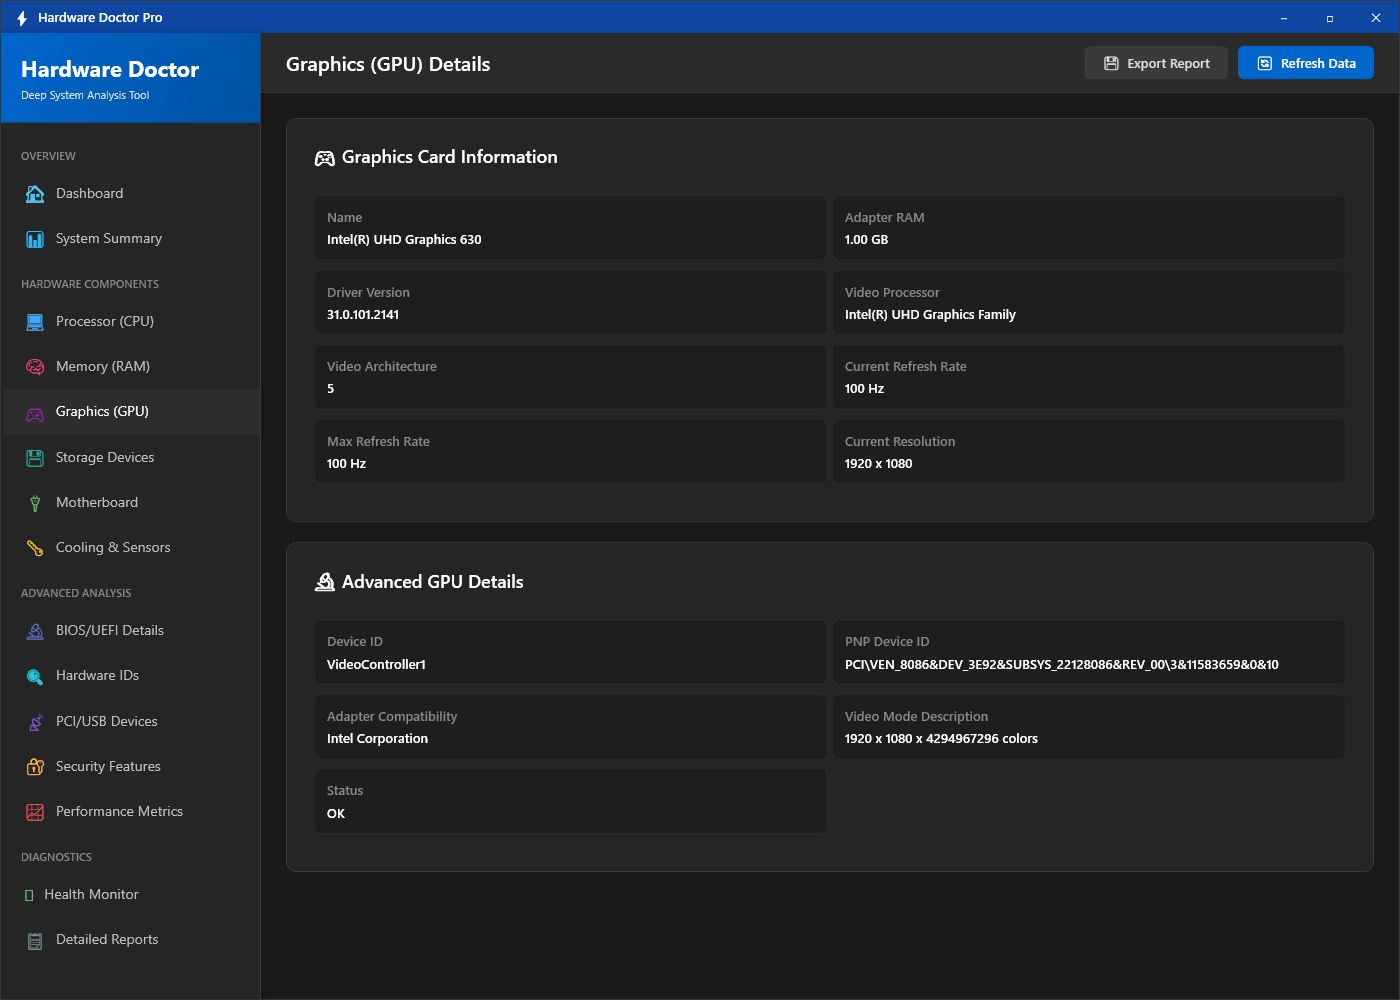Click the Dashboard house icon
This screenshot has width=1400, height=1000.
click(x=35, y=194)
